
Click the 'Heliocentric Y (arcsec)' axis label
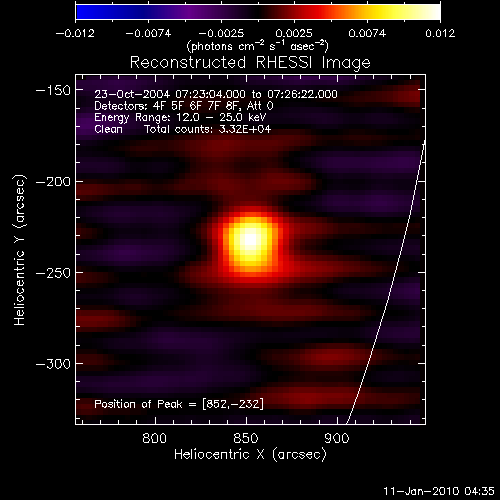[x=20, y=250]
